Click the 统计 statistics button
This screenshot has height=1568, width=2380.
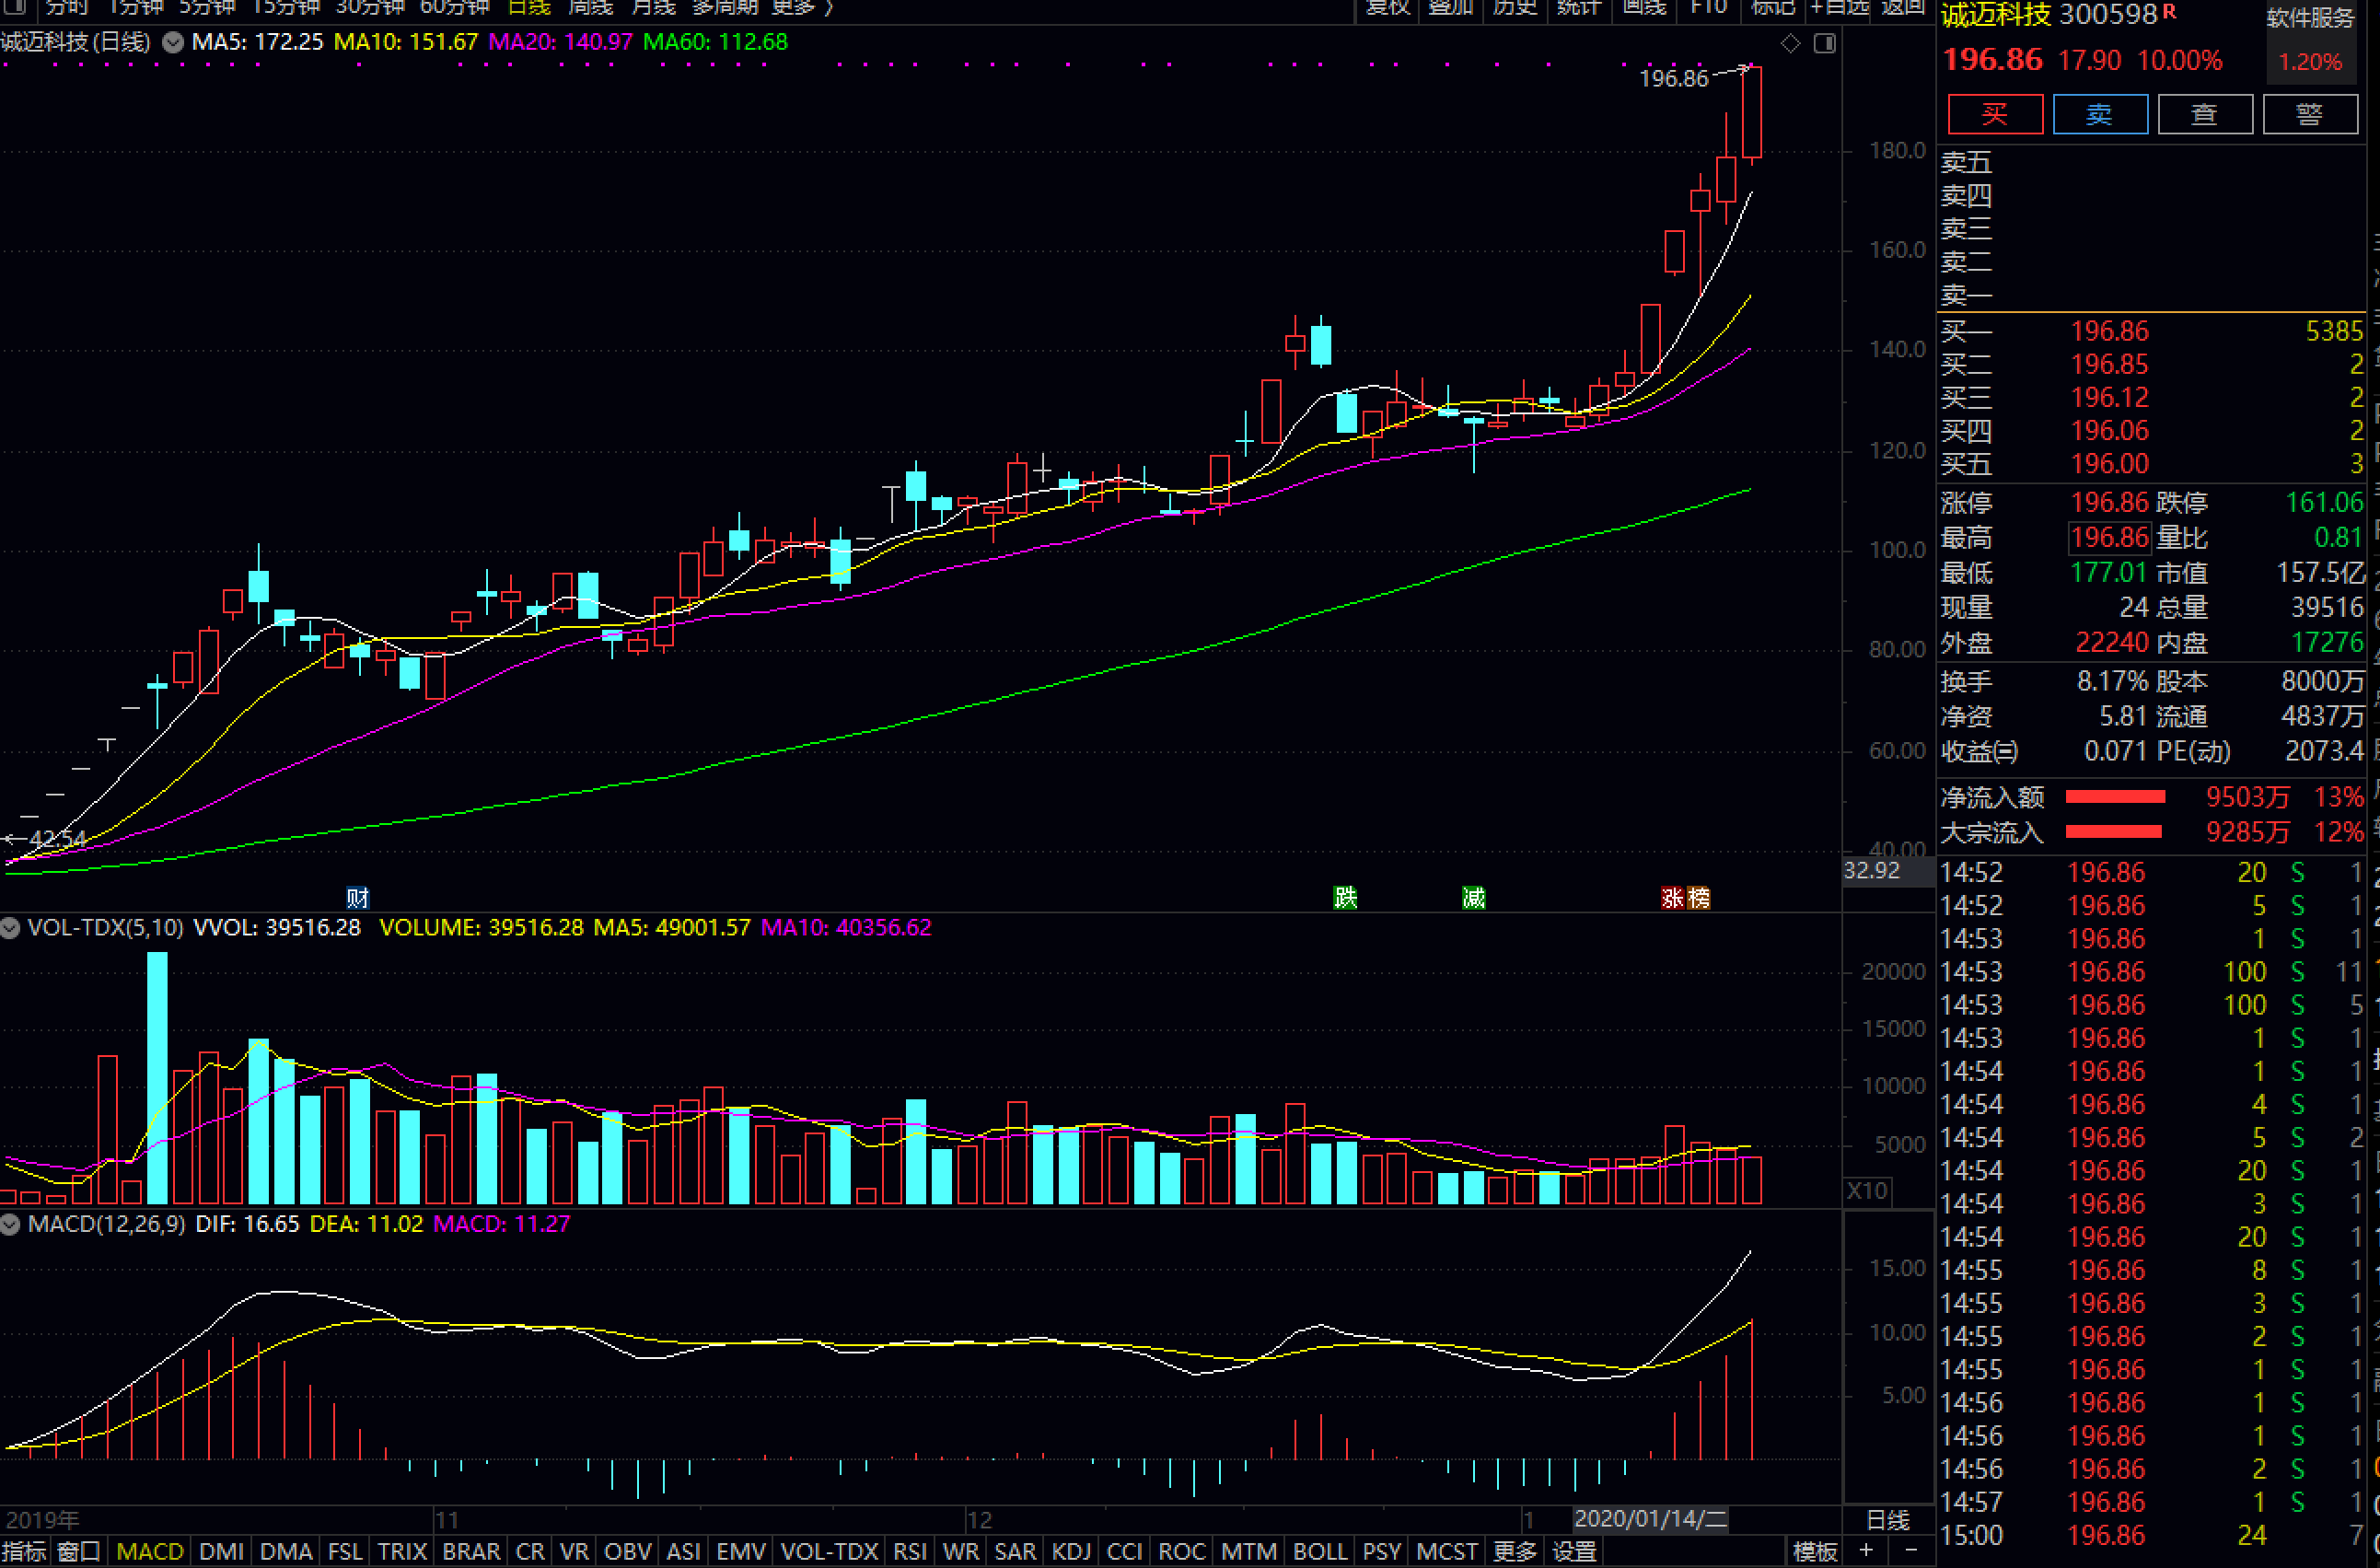tap(1578, 7)
